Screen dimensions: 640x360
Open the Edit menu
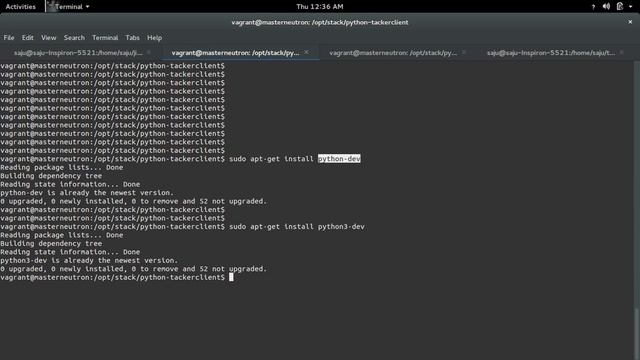(27, 38)
